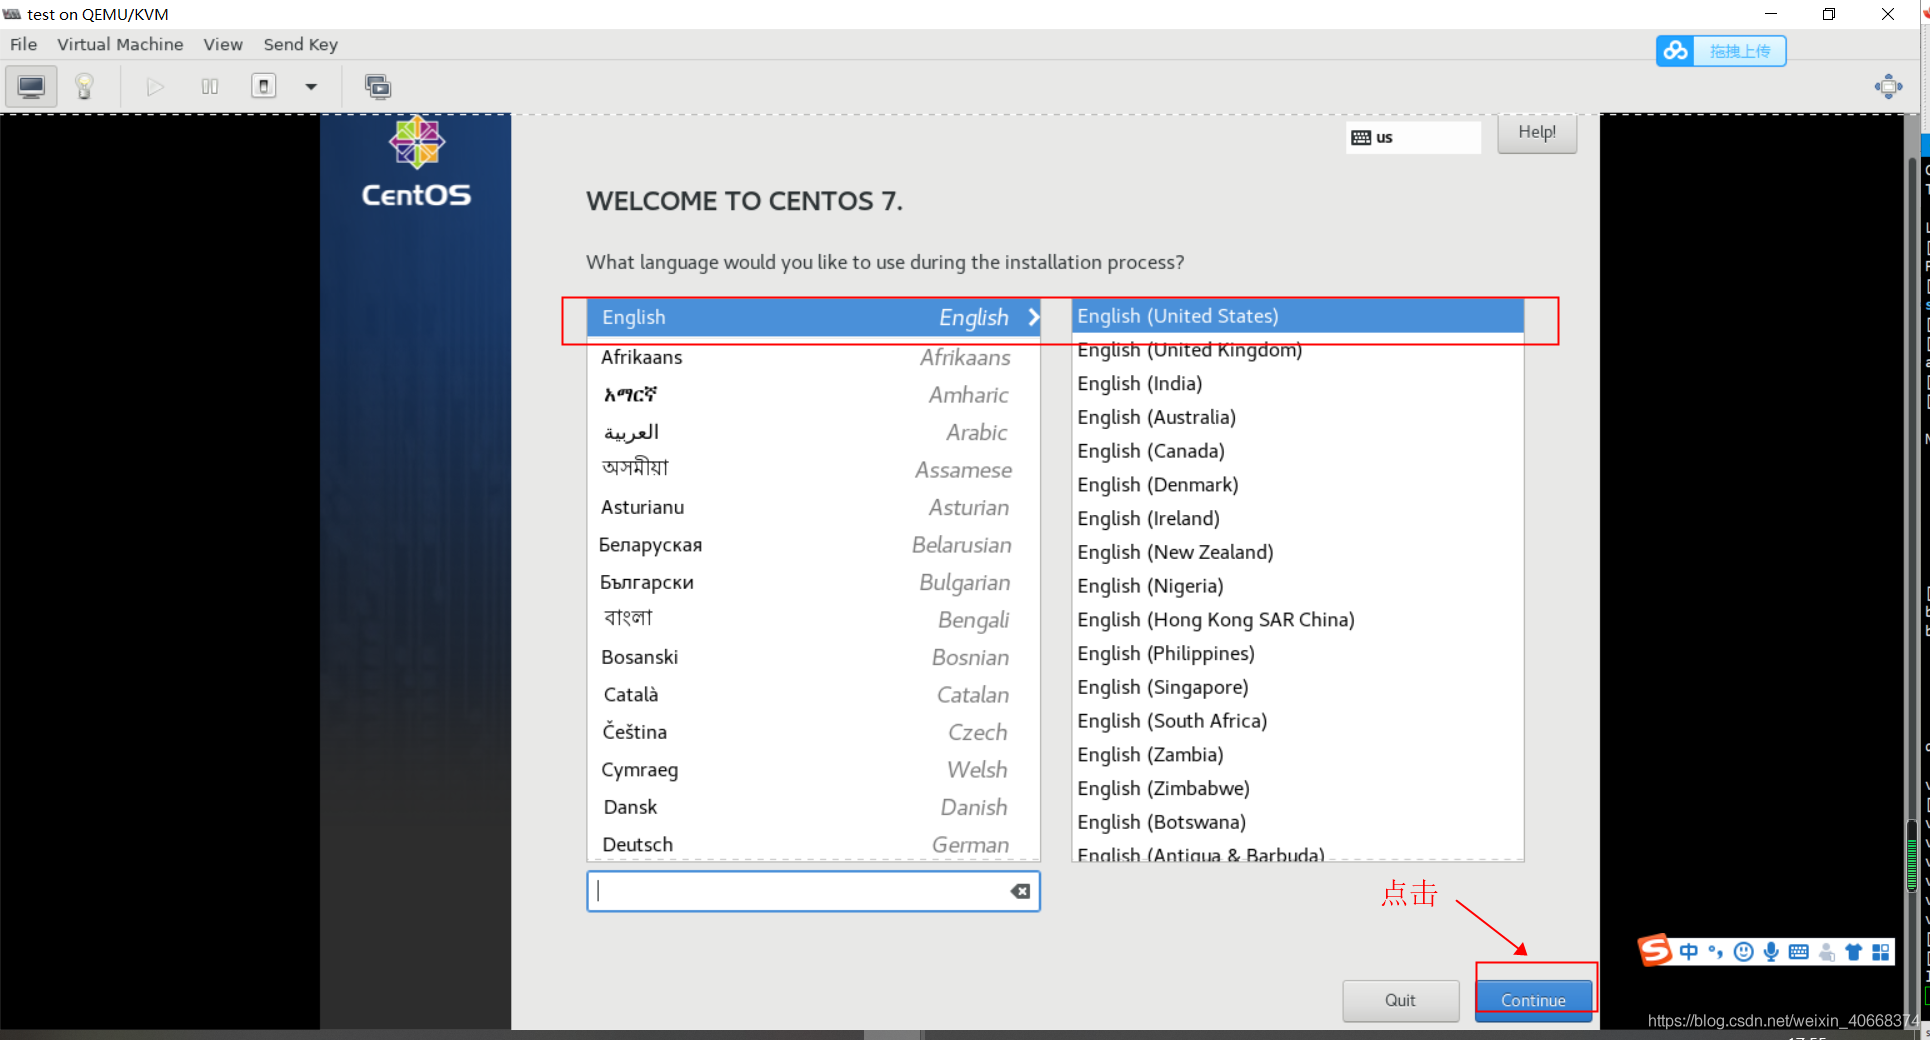Pause the virtual machine
Viewport: 1930px width, 1040px height.
(210, 87)
